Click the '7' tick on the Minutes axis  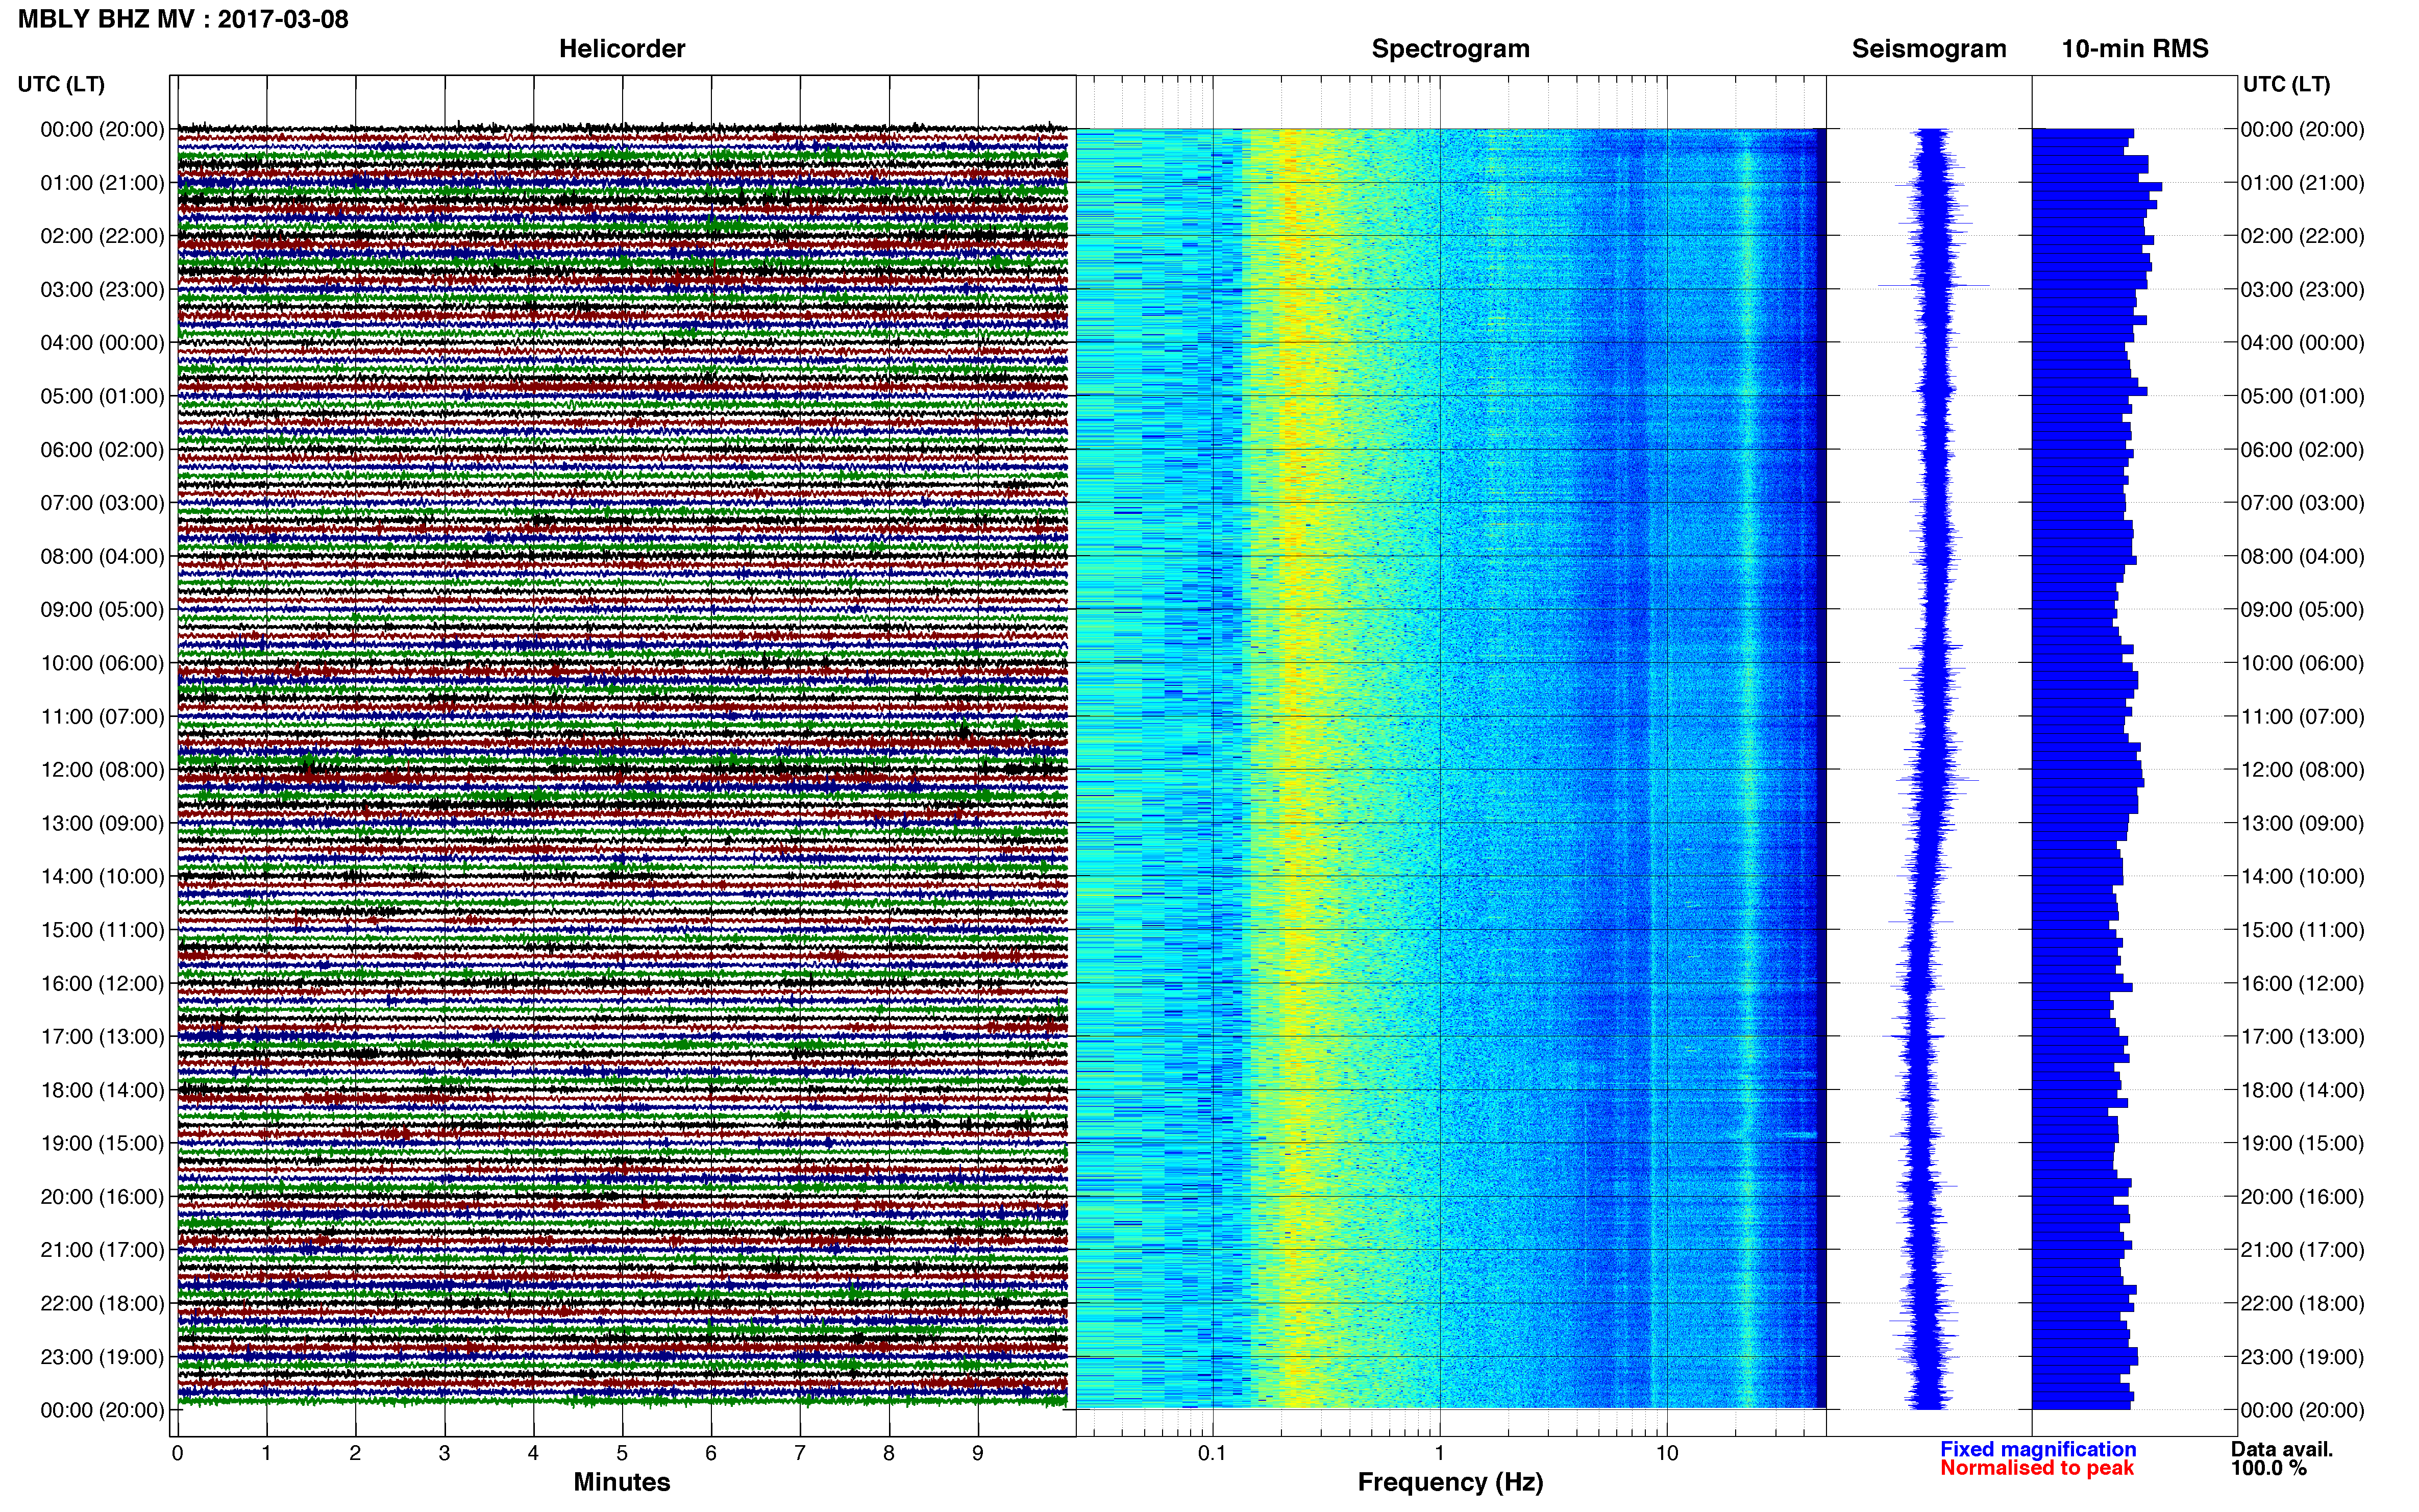(800, 1453)
